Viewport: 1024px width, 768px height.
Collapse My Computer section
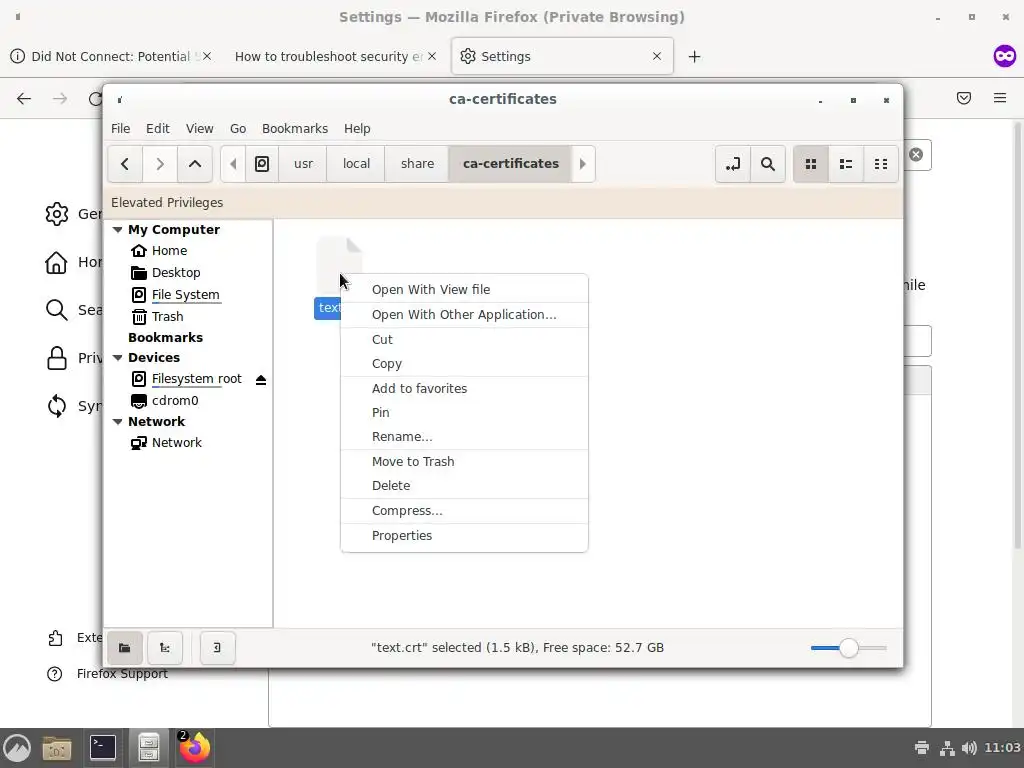(x=118, y=230)
